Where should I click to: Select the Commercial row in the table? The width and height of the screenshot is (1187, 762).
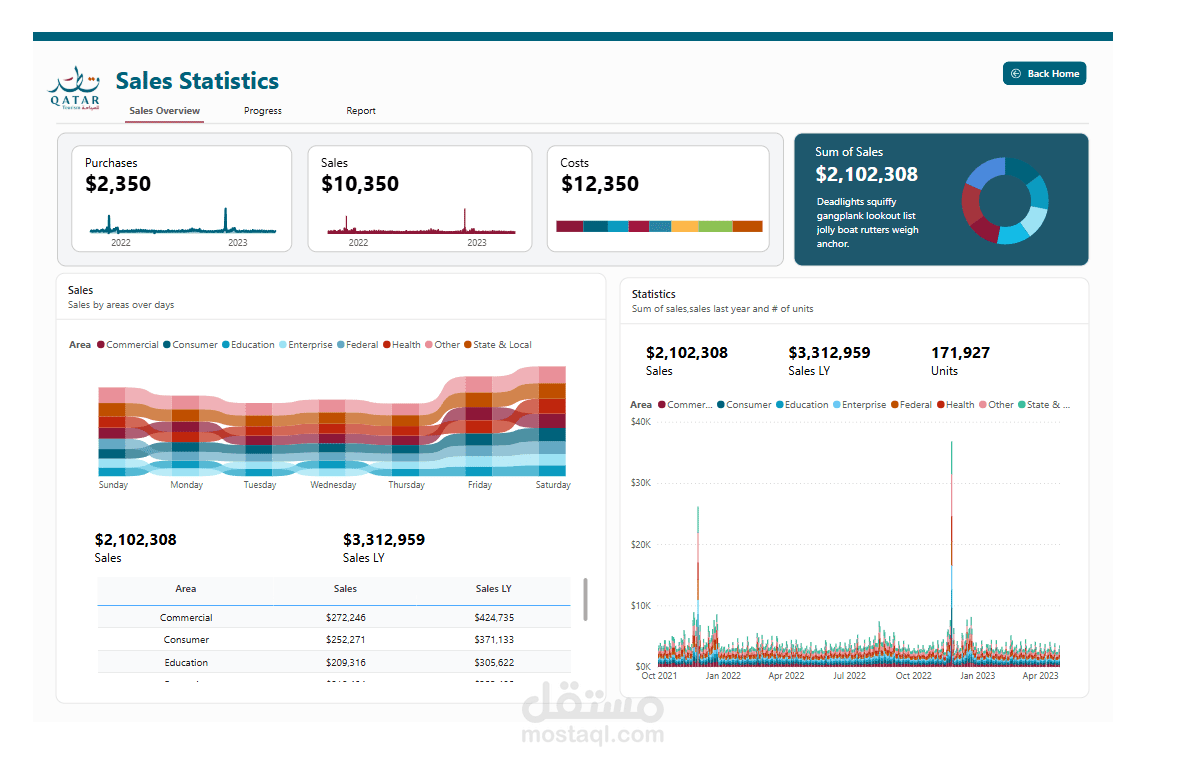(334, 617)
